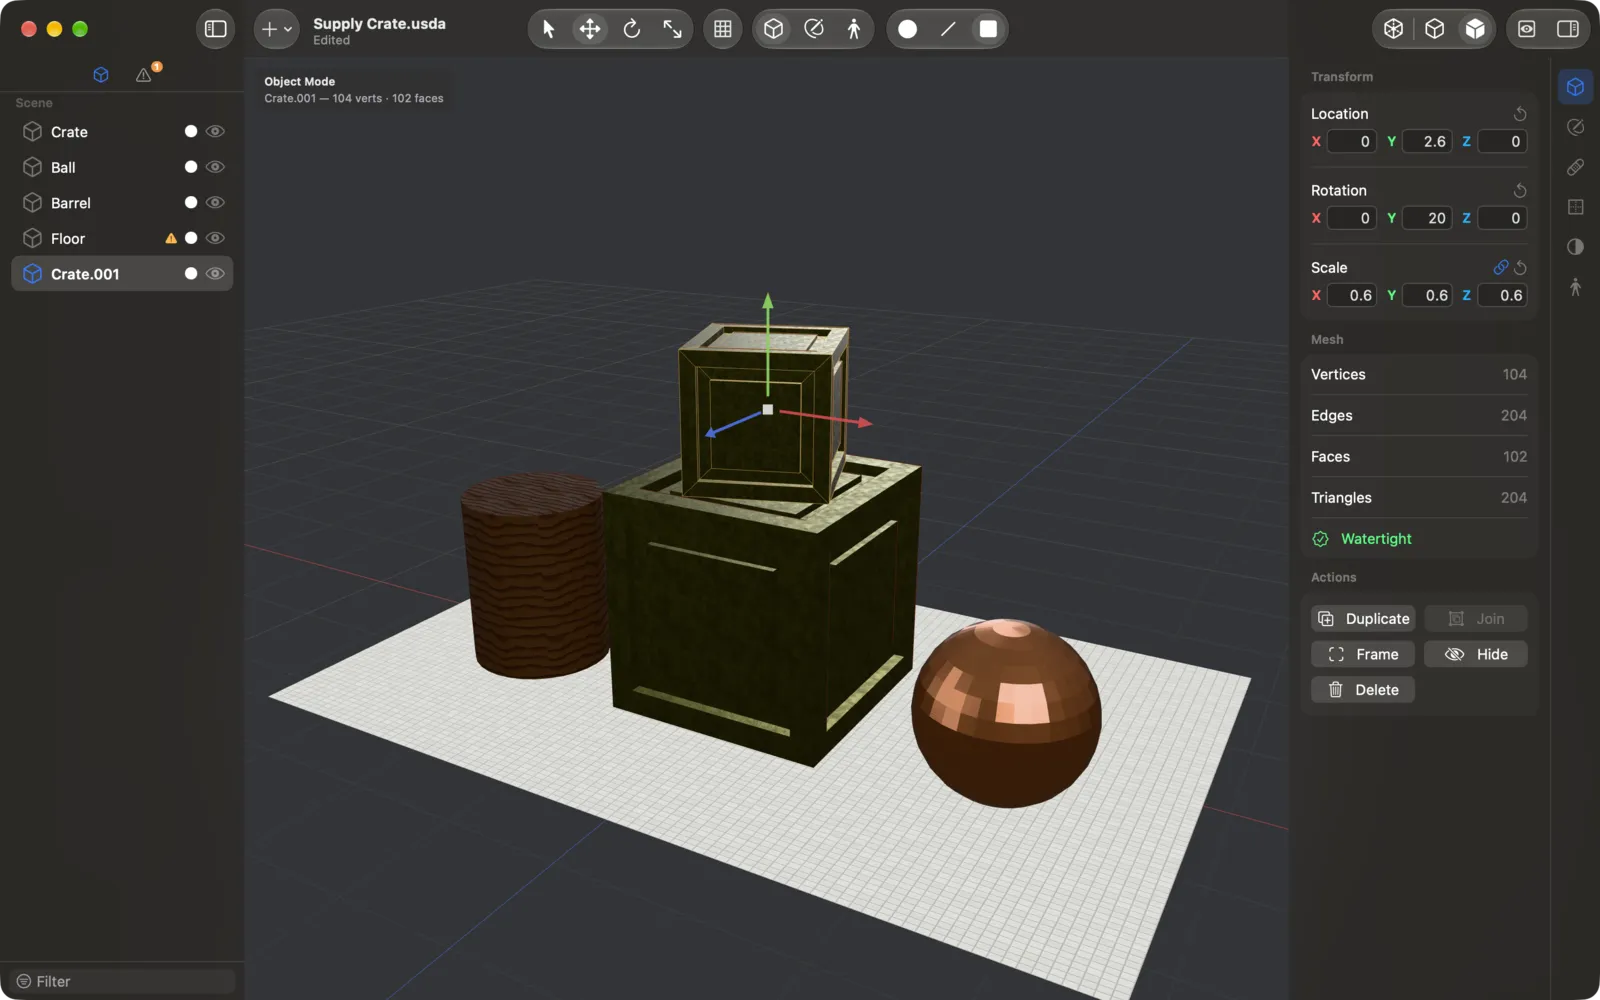
Task: Reset Scale values arrow icon
Action: click(x=1520, y=268)
